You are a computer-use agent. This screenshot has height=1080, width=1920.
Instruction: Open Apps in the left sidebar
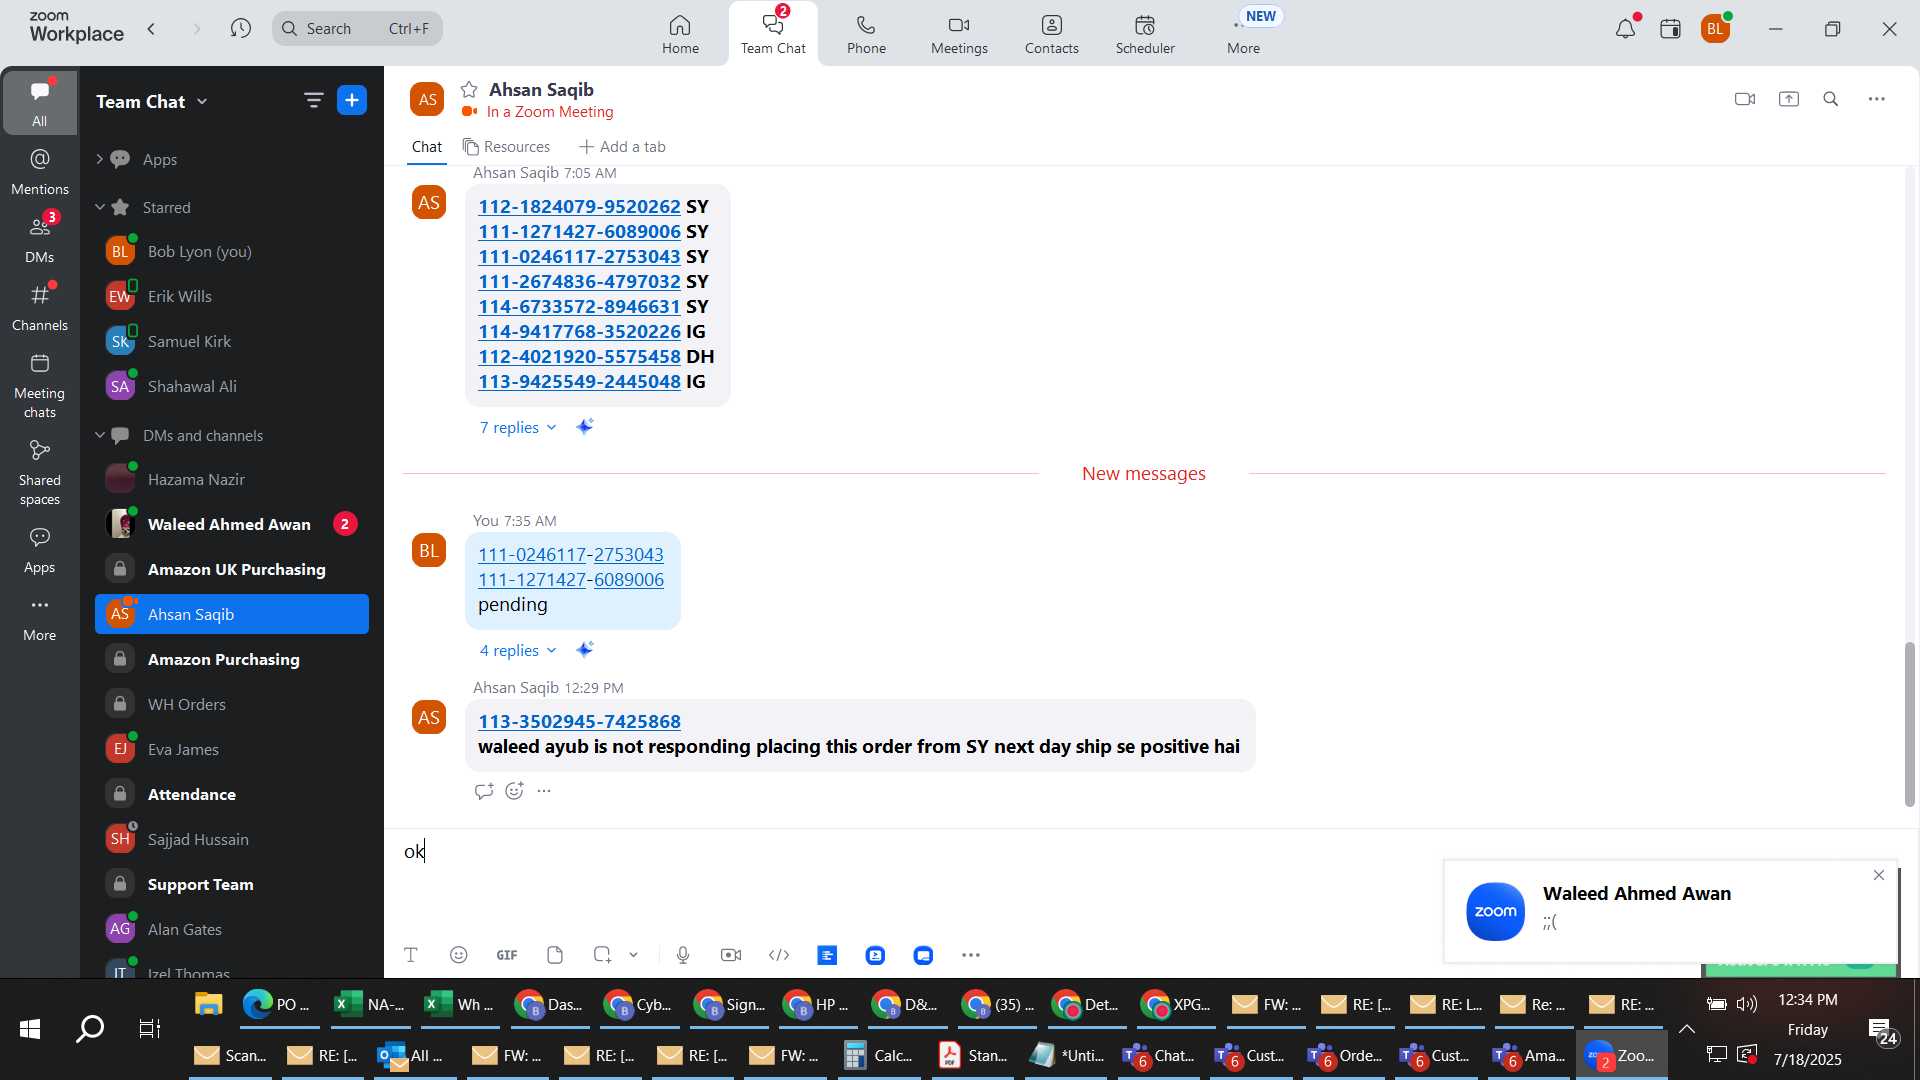click(39, 550)
